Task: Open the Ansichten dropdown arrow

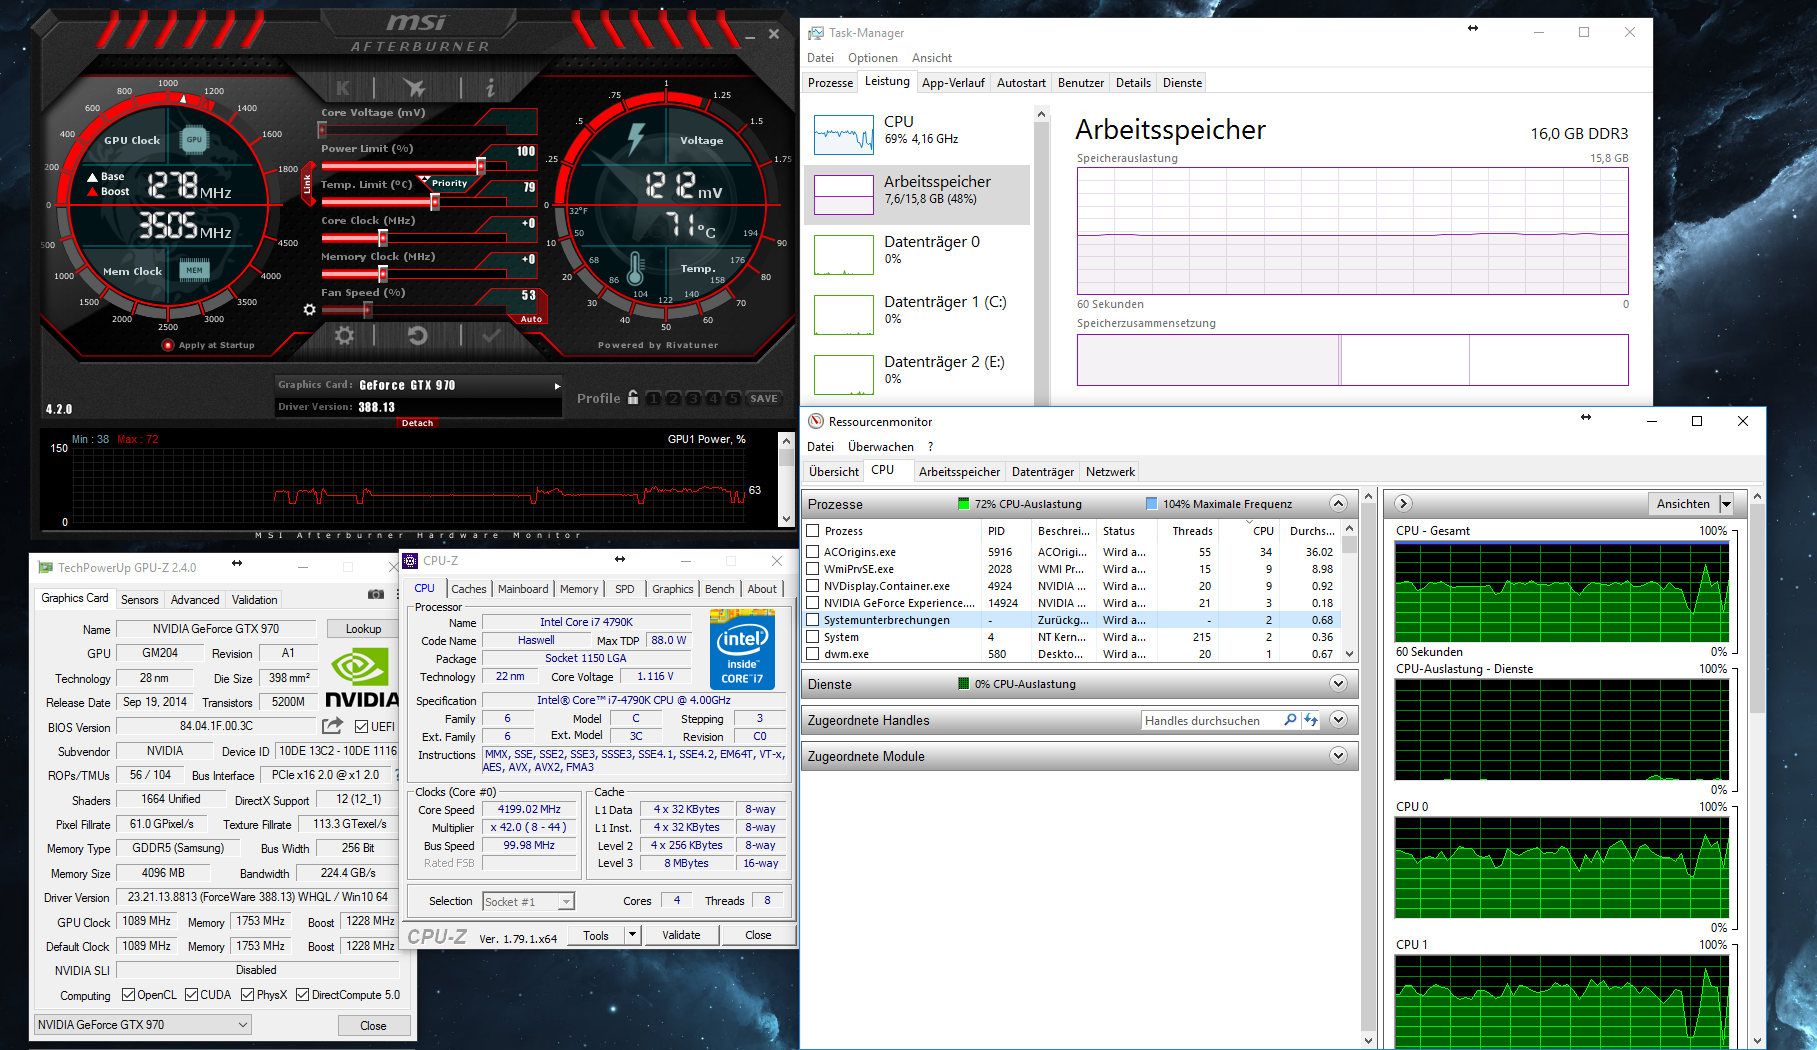Action: coord(1726,504)
